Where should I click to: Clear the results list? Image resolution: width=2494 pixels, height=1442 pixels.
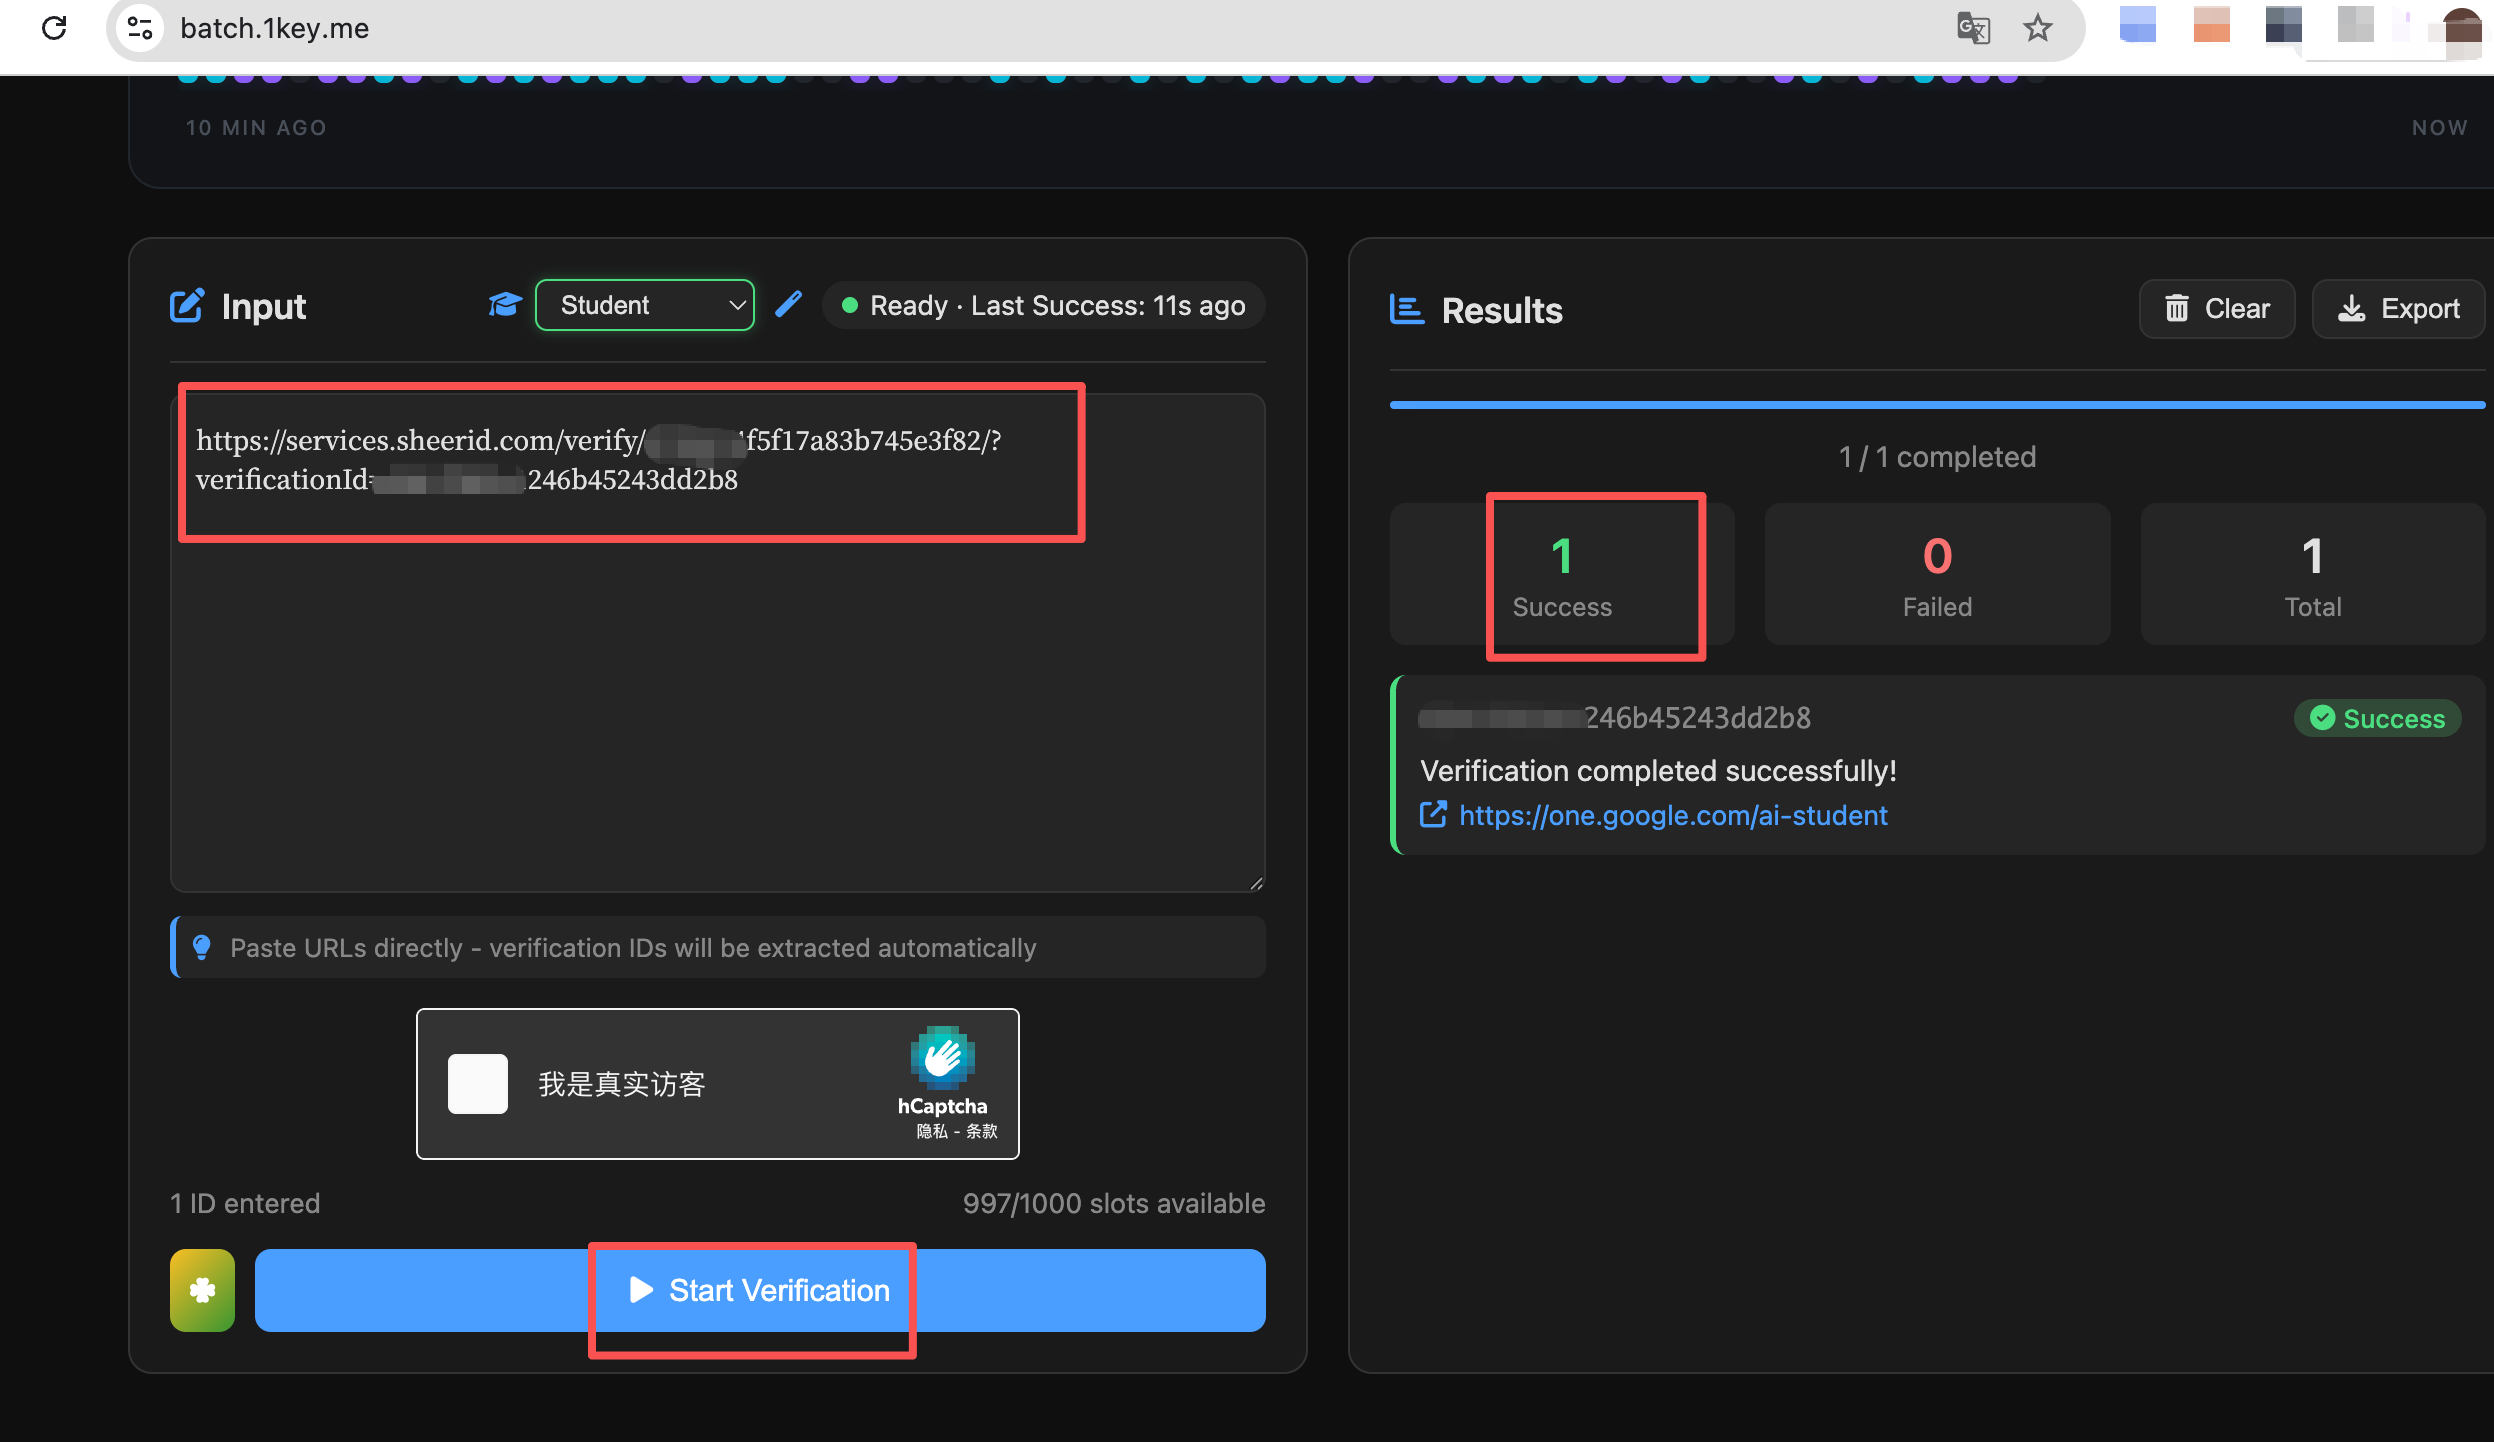coord(2217,309)
